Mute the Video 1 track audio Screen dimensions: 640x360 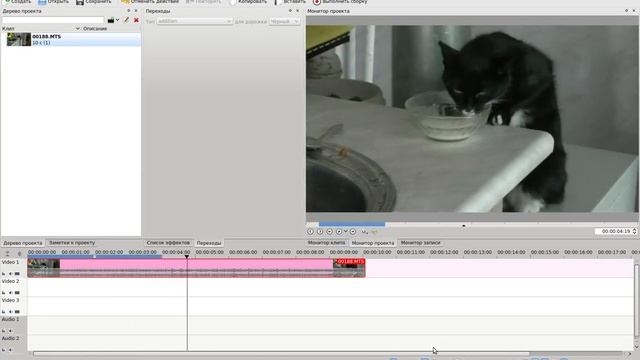point(11,273)
